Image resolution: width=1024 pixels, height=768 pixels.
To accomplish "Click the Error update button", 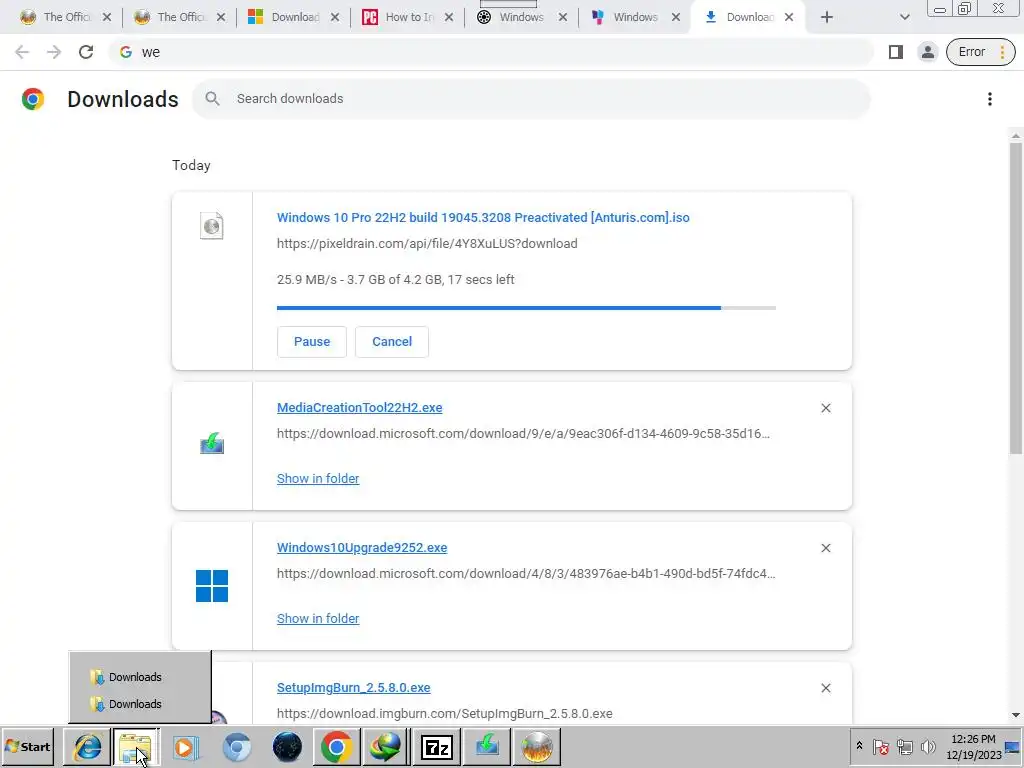I will pos(980,52).
